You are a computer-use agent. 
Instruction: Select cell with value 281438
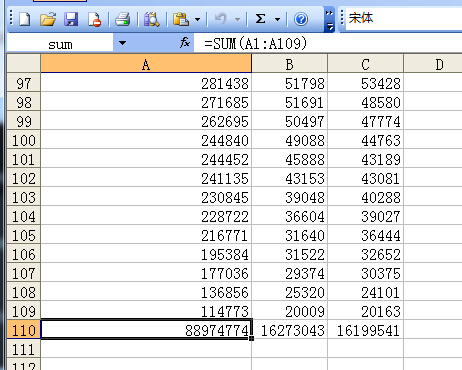point(146,83)
